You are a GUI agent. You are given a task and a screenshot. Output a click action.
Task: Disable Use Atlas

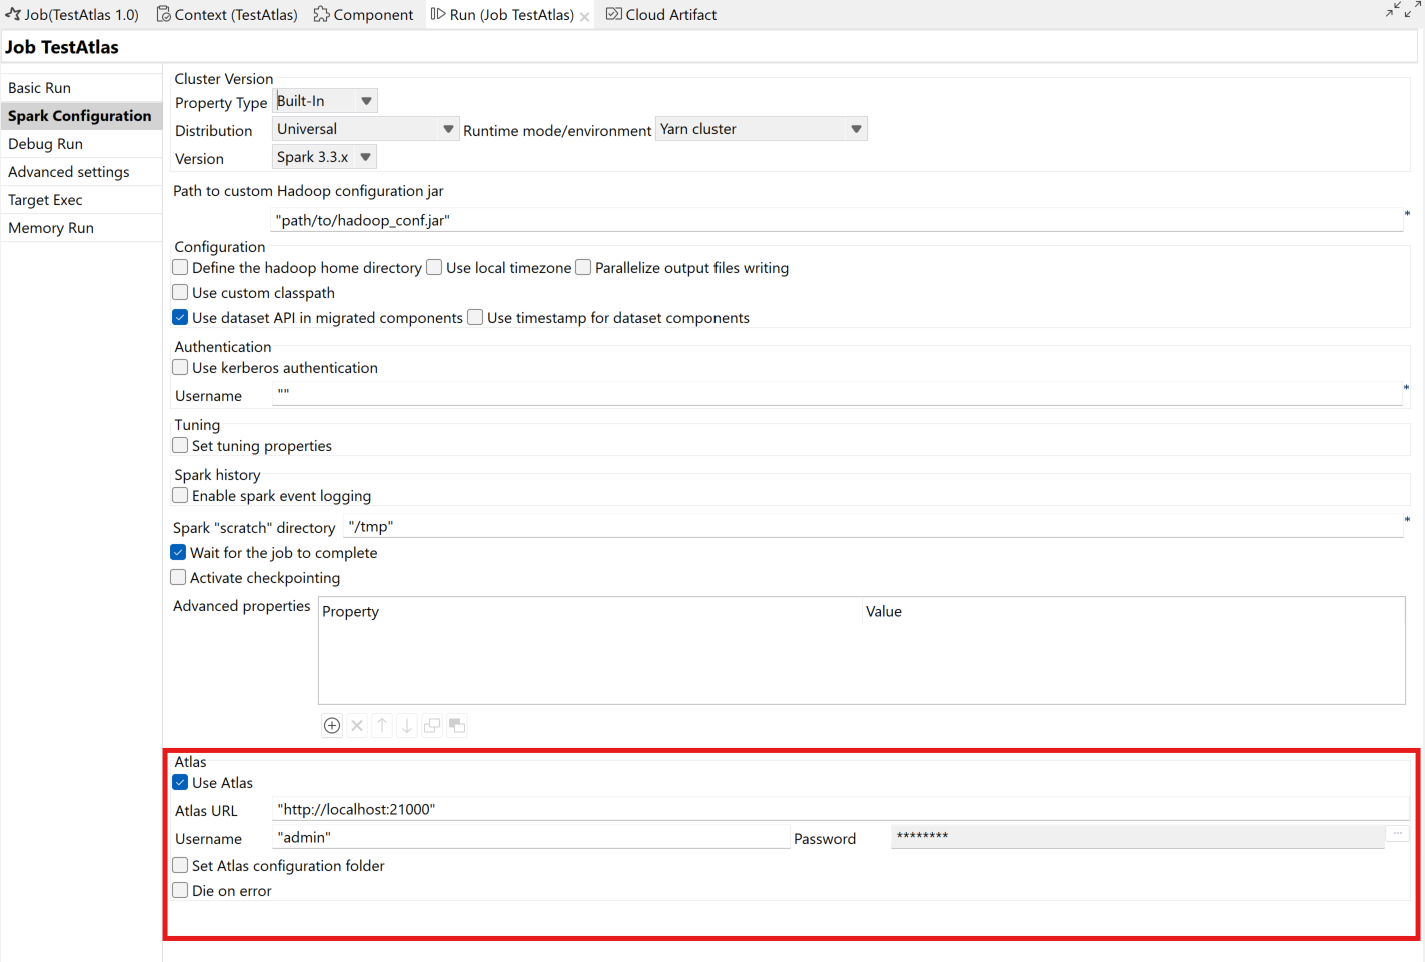pos(179,782)
